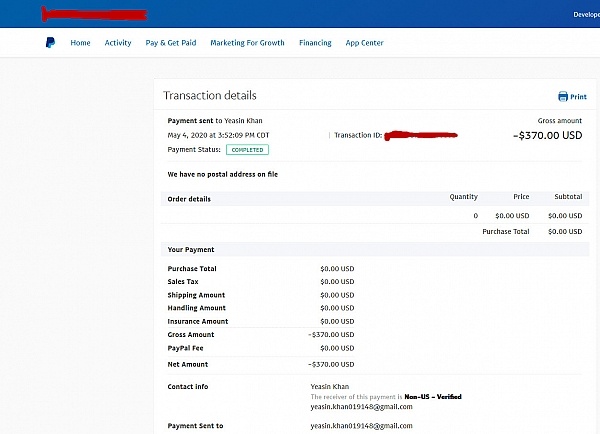Click the redacted account name in header
The height and width of the screenshot is (434, 600).
point(93,15)
